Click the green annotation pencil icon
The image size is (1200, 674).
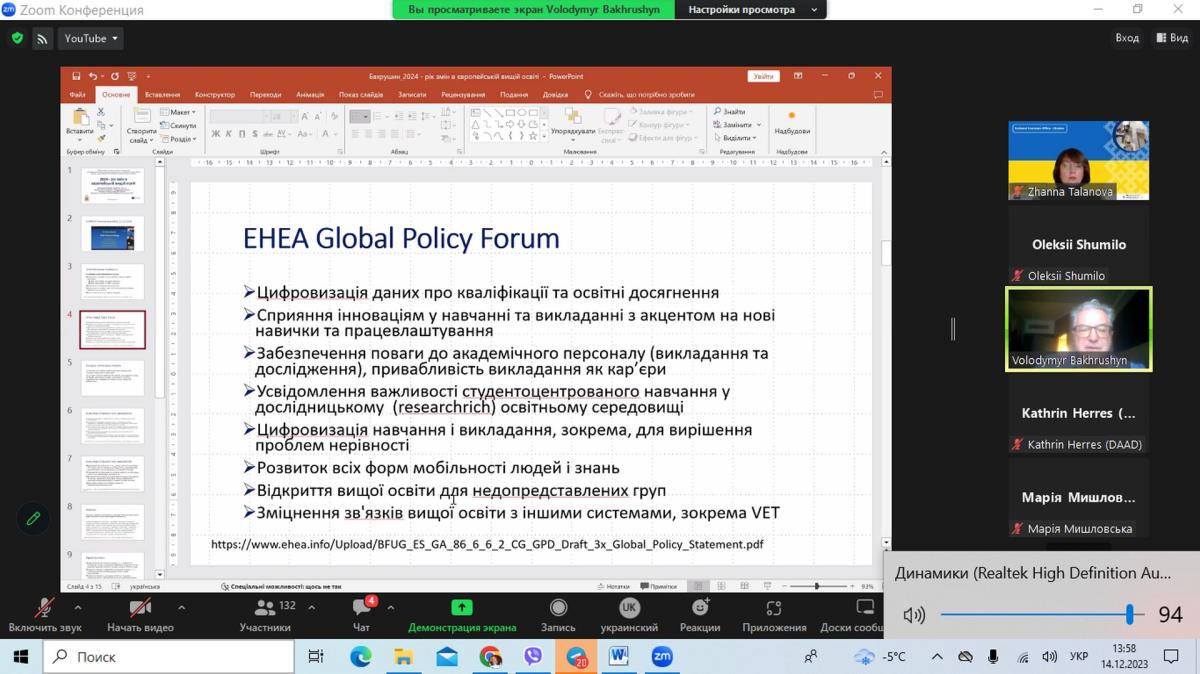click(x=33, y=518)
